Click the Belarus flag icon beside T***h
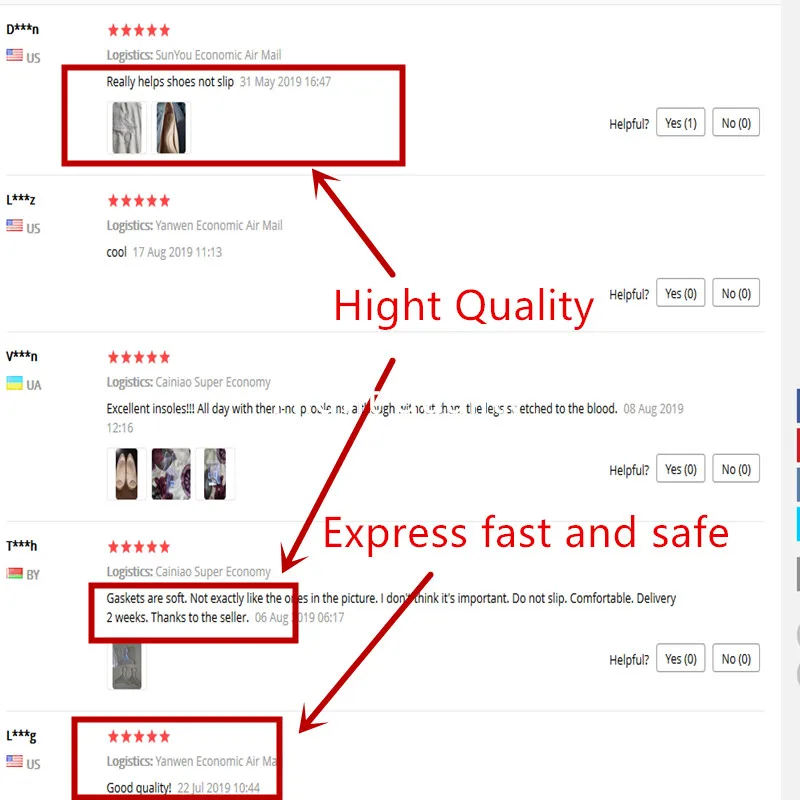 point(14,573)
